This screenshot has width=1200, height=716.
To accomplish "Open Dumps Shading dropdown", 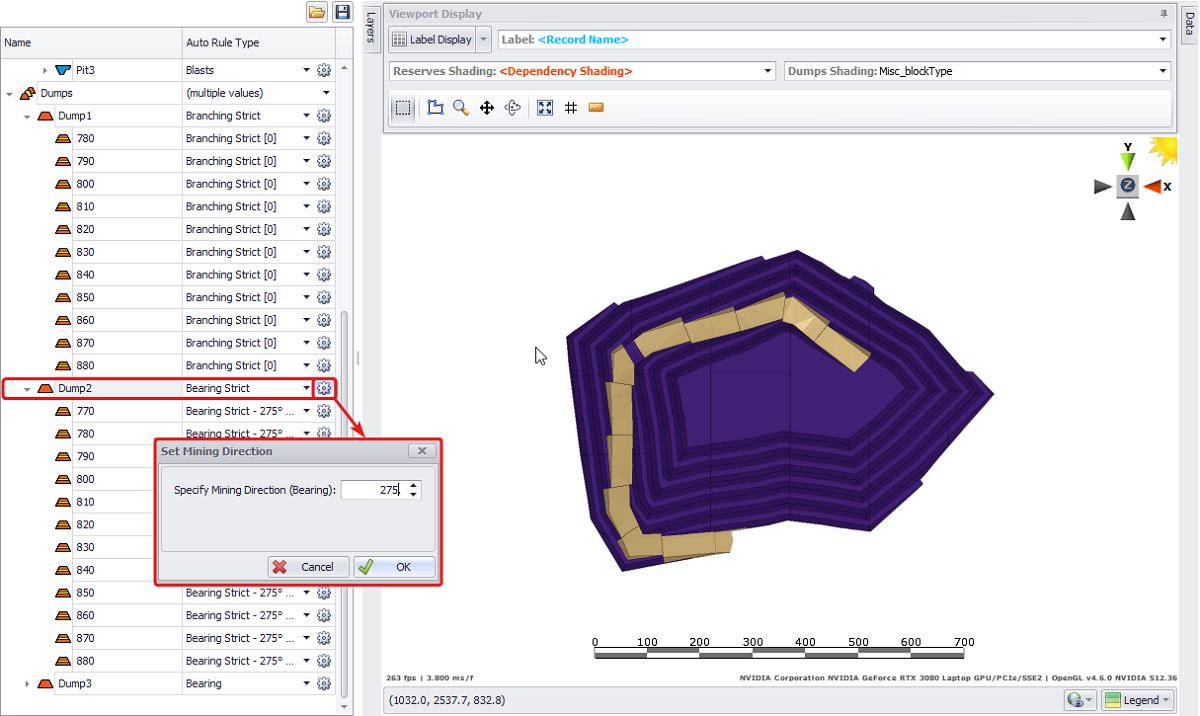I will [x=1163, y=72].
